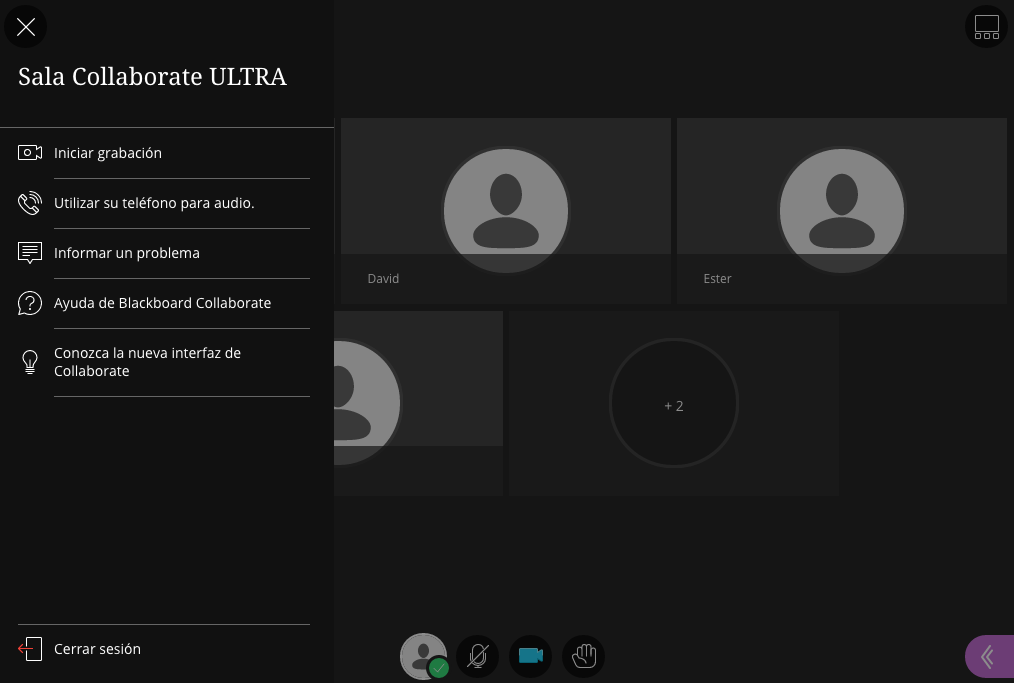Click the recording camera icon
Image resolution: width=1014 pixels, height=683 pixels.
(30, 153)
